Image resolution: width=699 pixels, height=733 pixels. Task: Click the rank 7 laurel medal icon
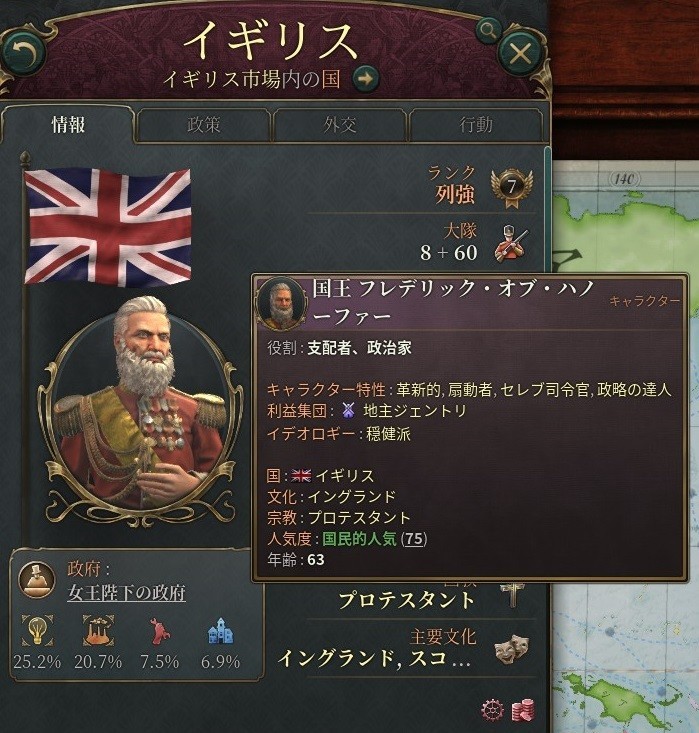click(x=512, y=188)
